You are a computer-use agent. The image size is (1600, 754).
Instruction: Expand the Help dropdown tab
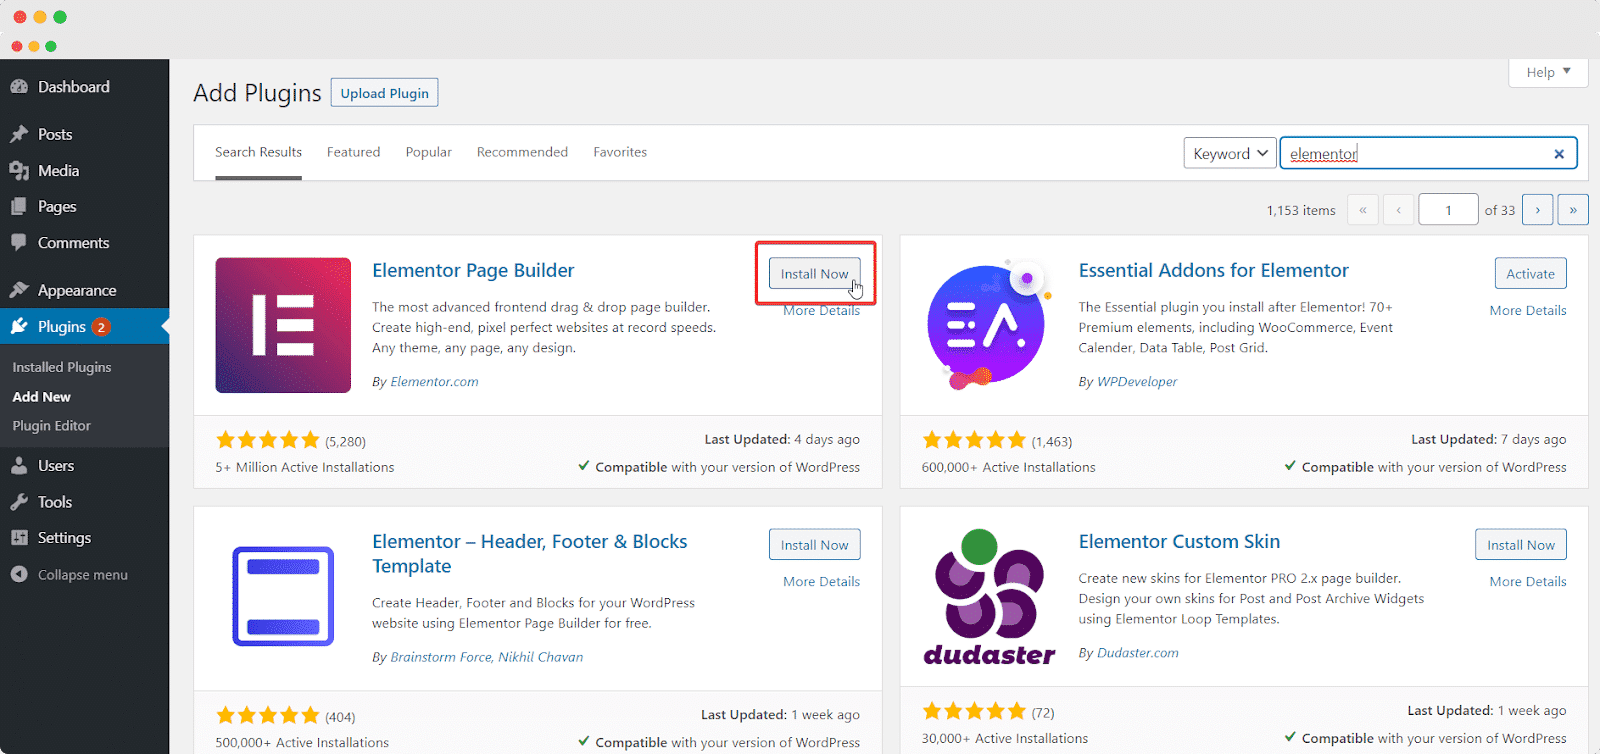(1548, 72)
